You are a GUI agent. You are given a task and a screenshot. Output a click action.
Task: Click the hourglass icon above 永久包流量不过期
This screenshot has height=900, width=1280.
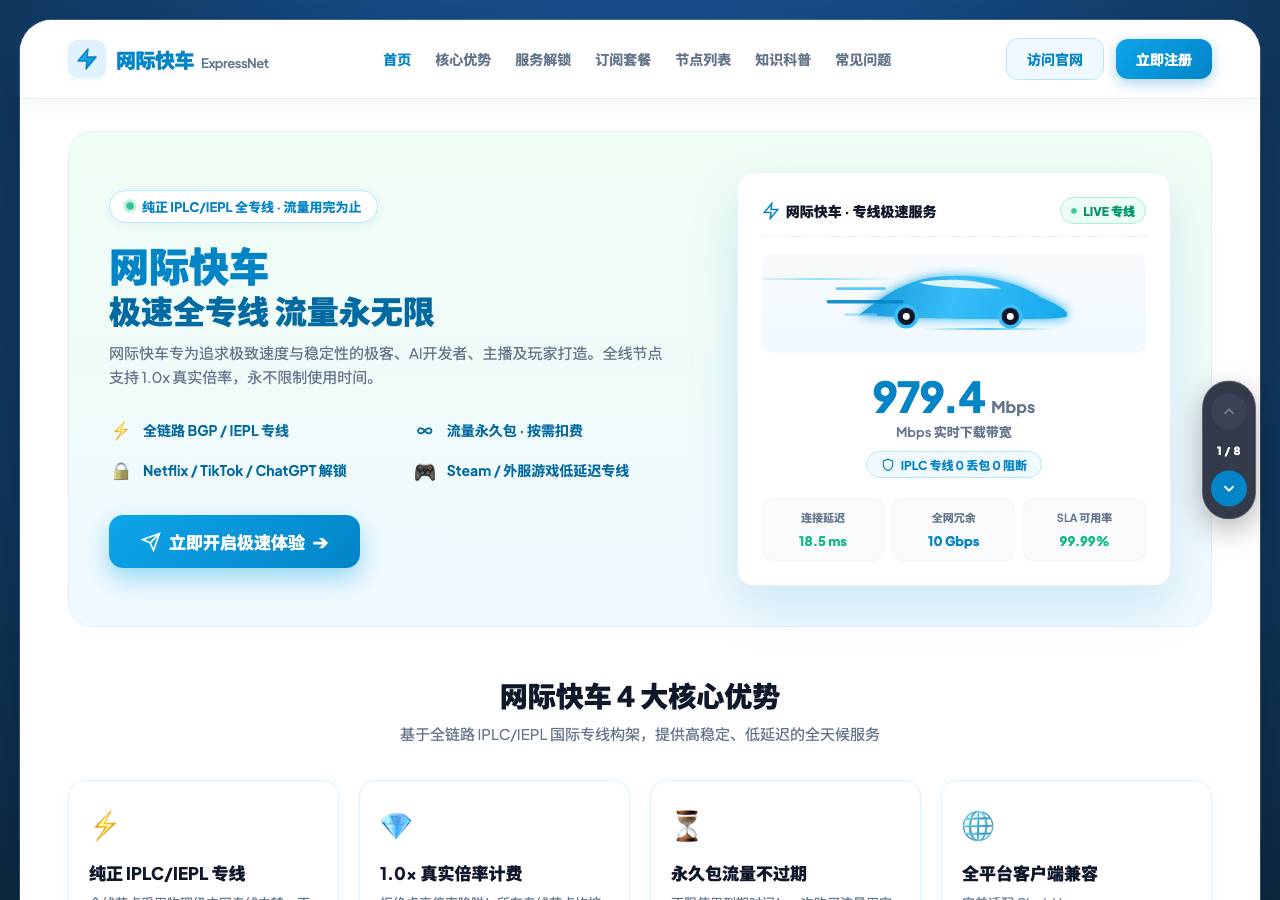(x=687, y=826)
